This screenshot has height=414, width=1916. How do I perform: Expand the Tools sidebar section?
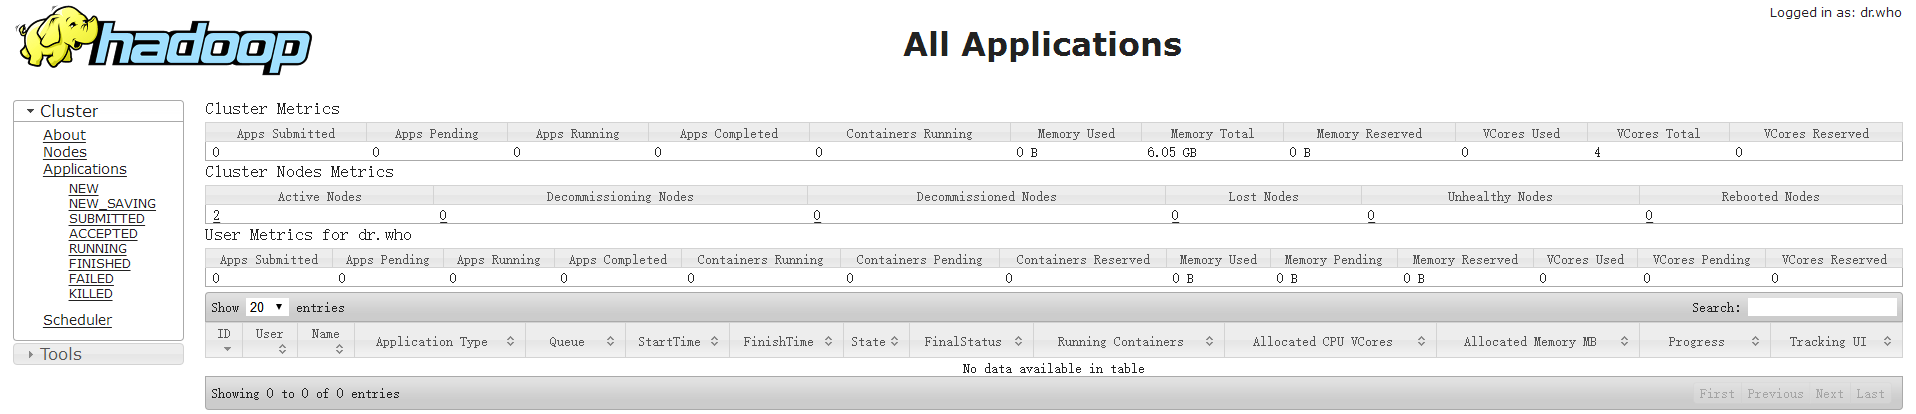pos(31,354)
